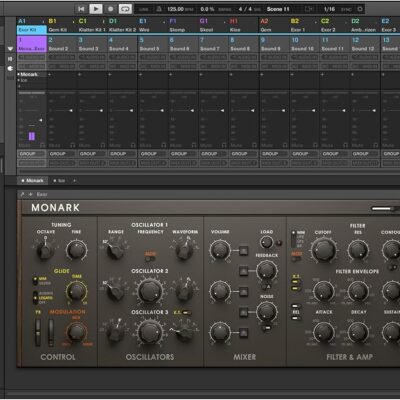Toggle the filter MOD switch below filter type
Screen dimensions: 400x400
[296, 258]
